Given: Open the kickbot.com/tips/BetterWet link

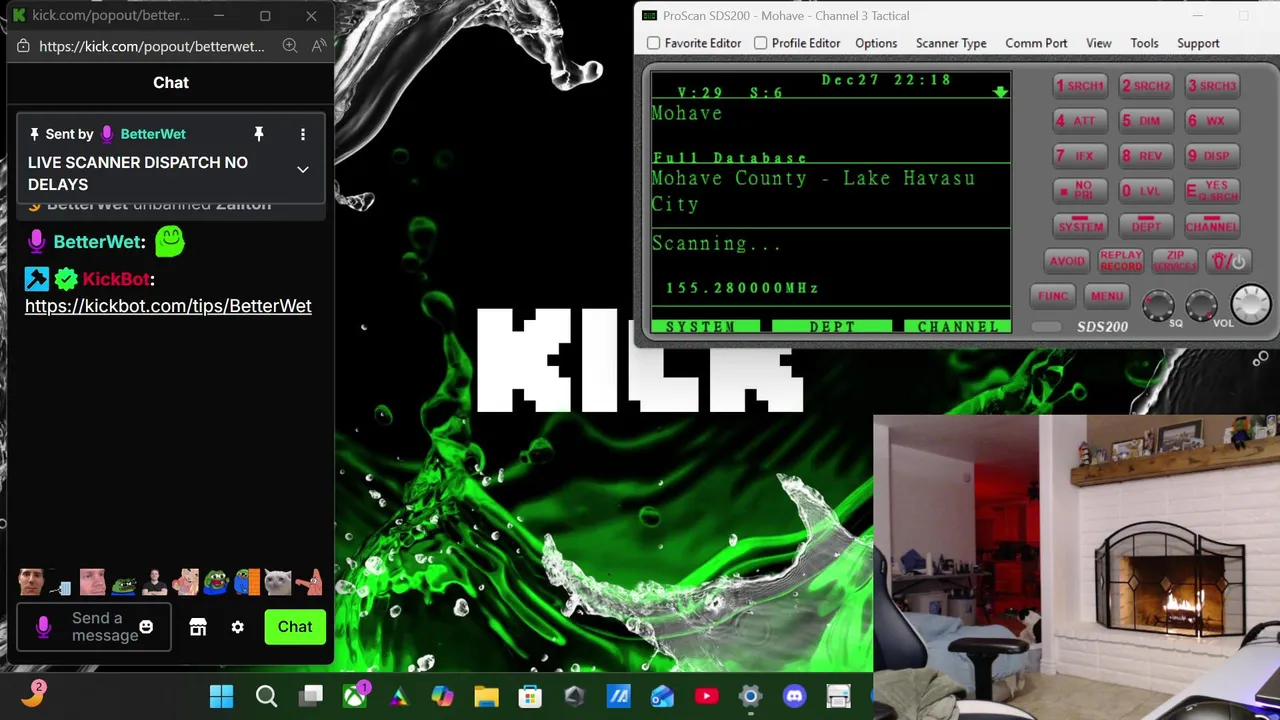Looking at the screenshot, I should (168, 306).
